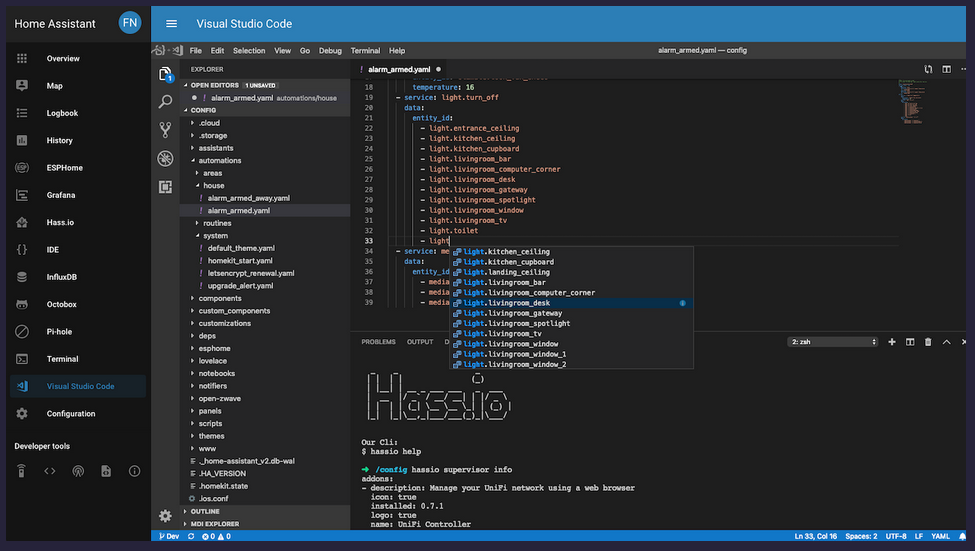Screen dimensions: 975x551
Task: Collapse the automations folder
Action: point(219,160)
